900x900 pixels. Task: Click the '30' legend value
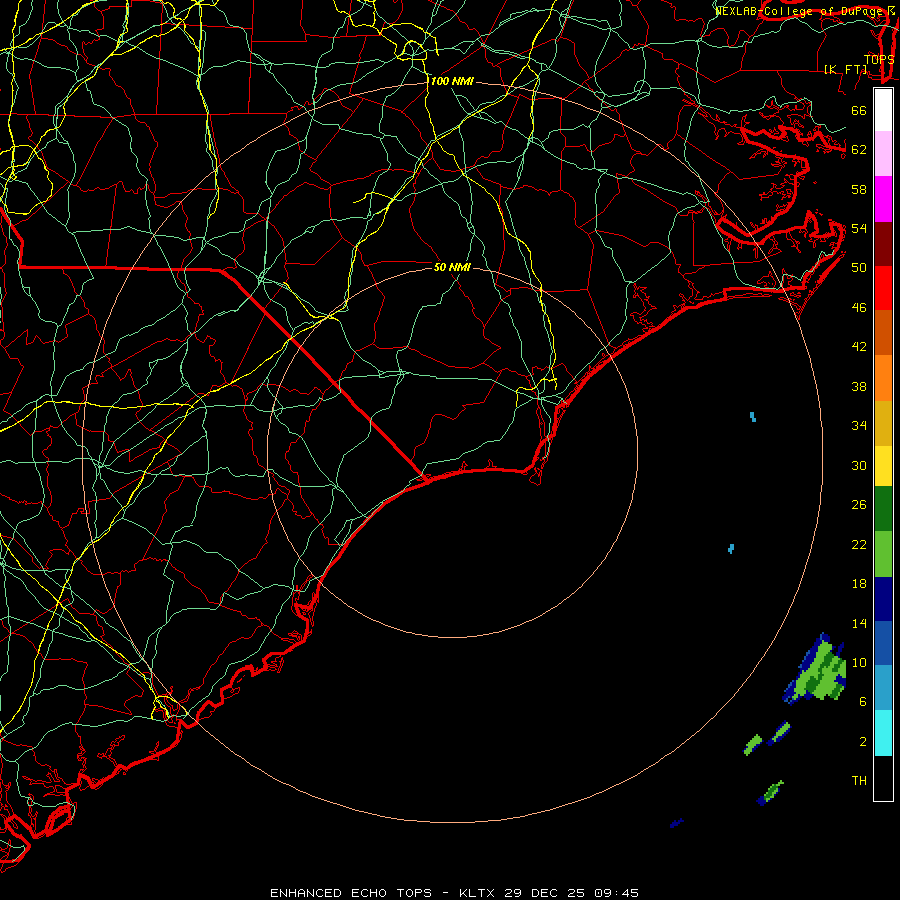coord(859,465)
